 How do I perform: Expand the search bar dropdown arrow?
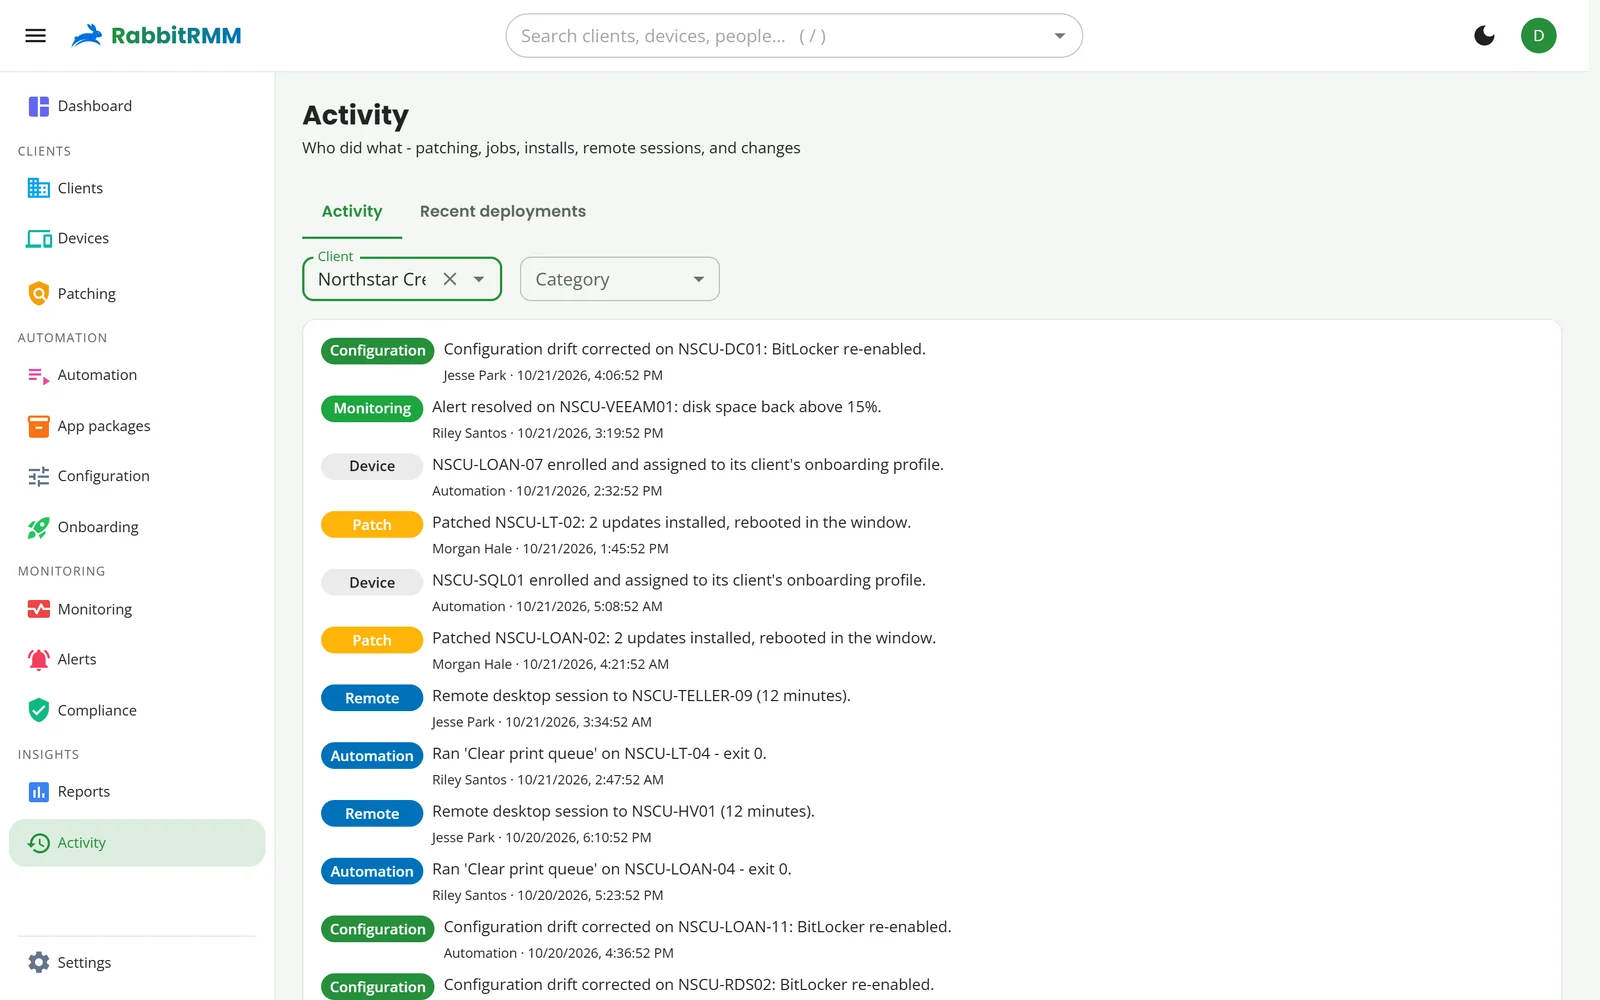pos(1059,36)
